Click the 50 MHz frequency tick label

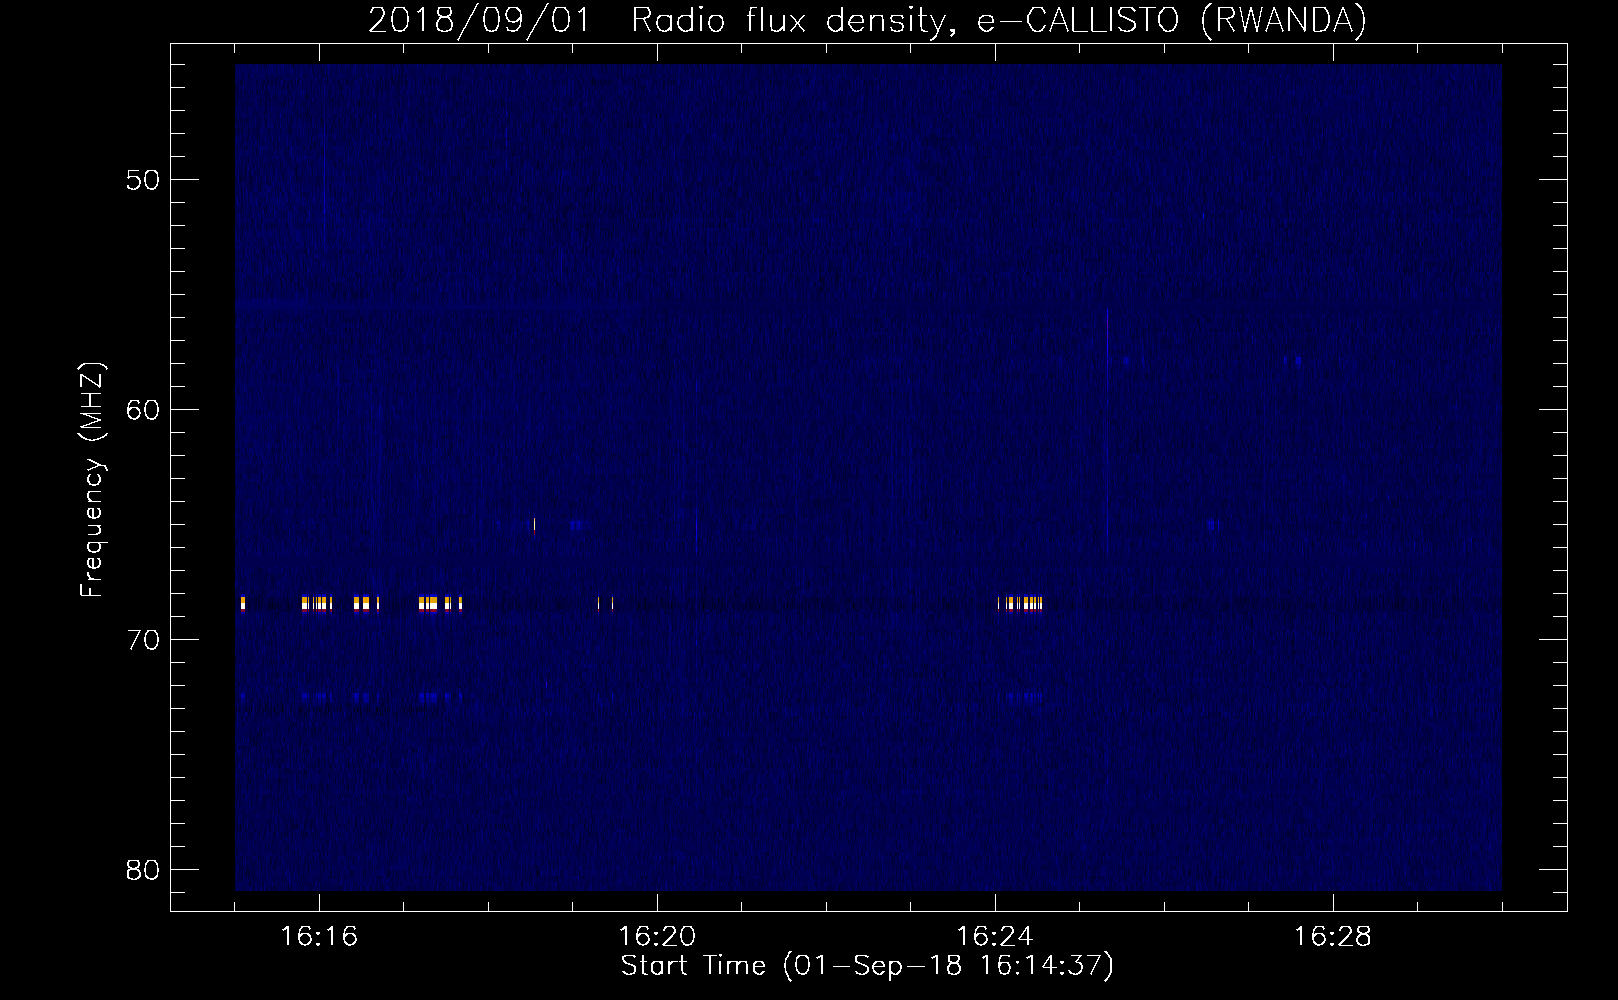pos(143,180)
